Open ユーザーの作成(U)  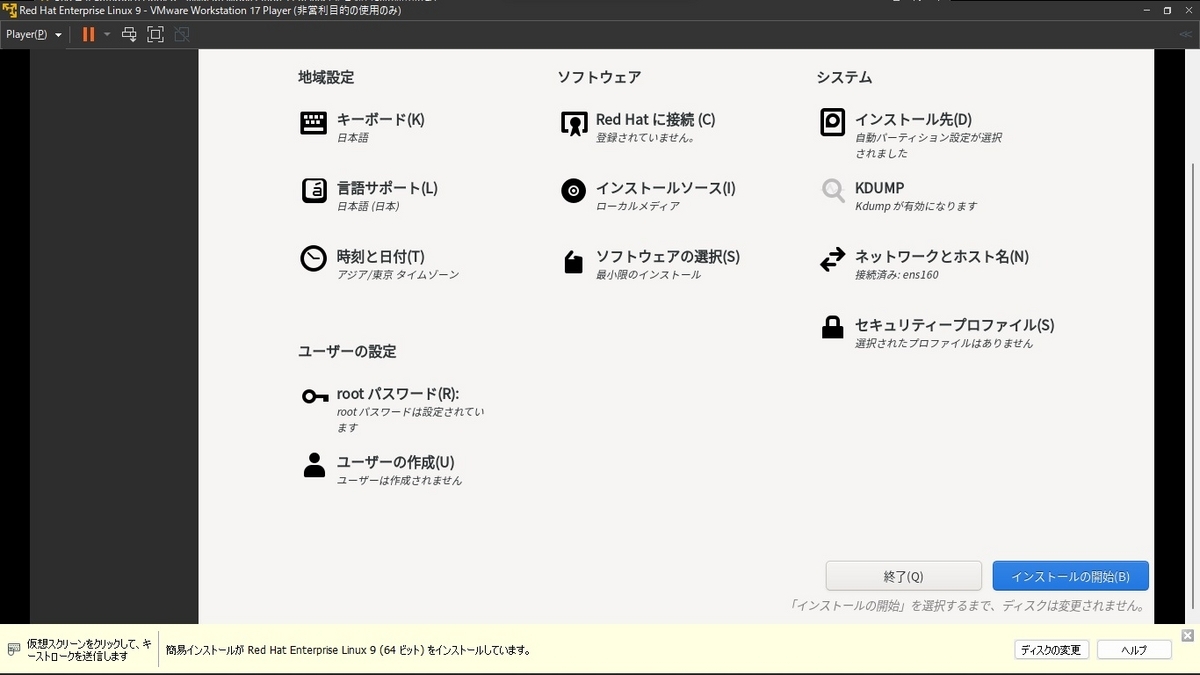[x=395, y=462]
